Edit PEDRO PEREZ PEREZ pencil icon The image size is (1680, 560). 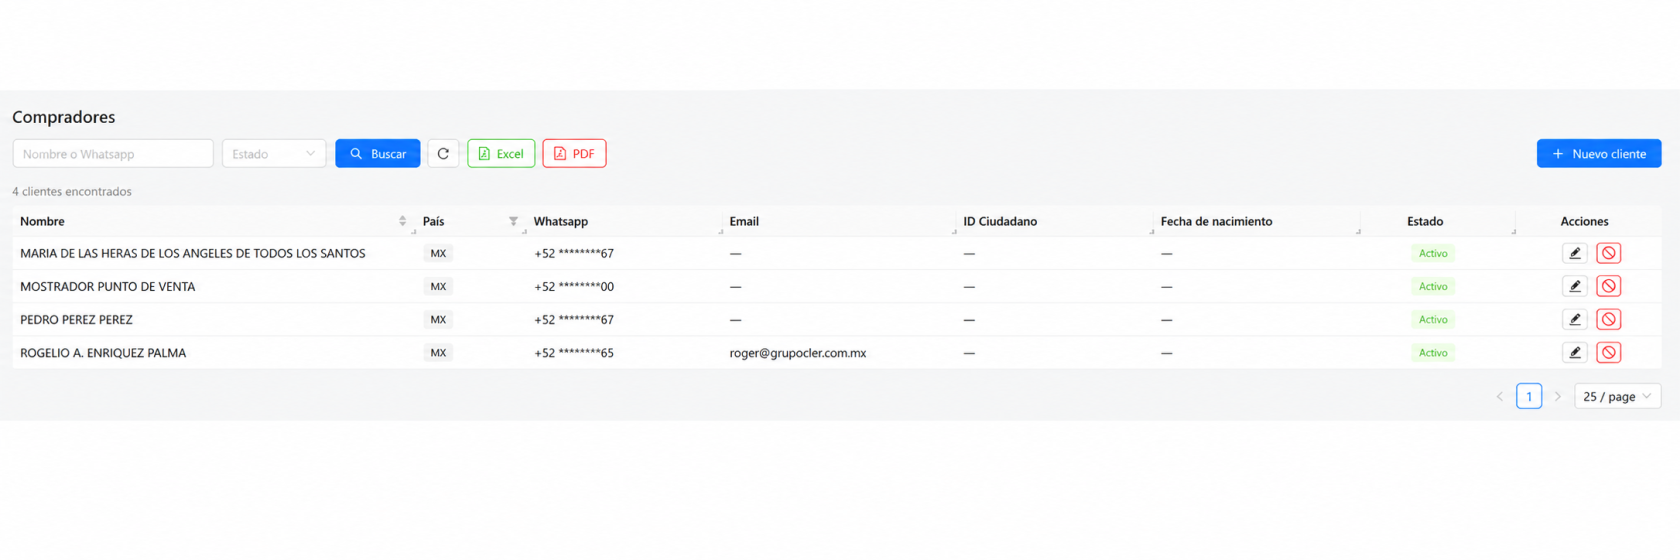click(x=1575, y=319)
